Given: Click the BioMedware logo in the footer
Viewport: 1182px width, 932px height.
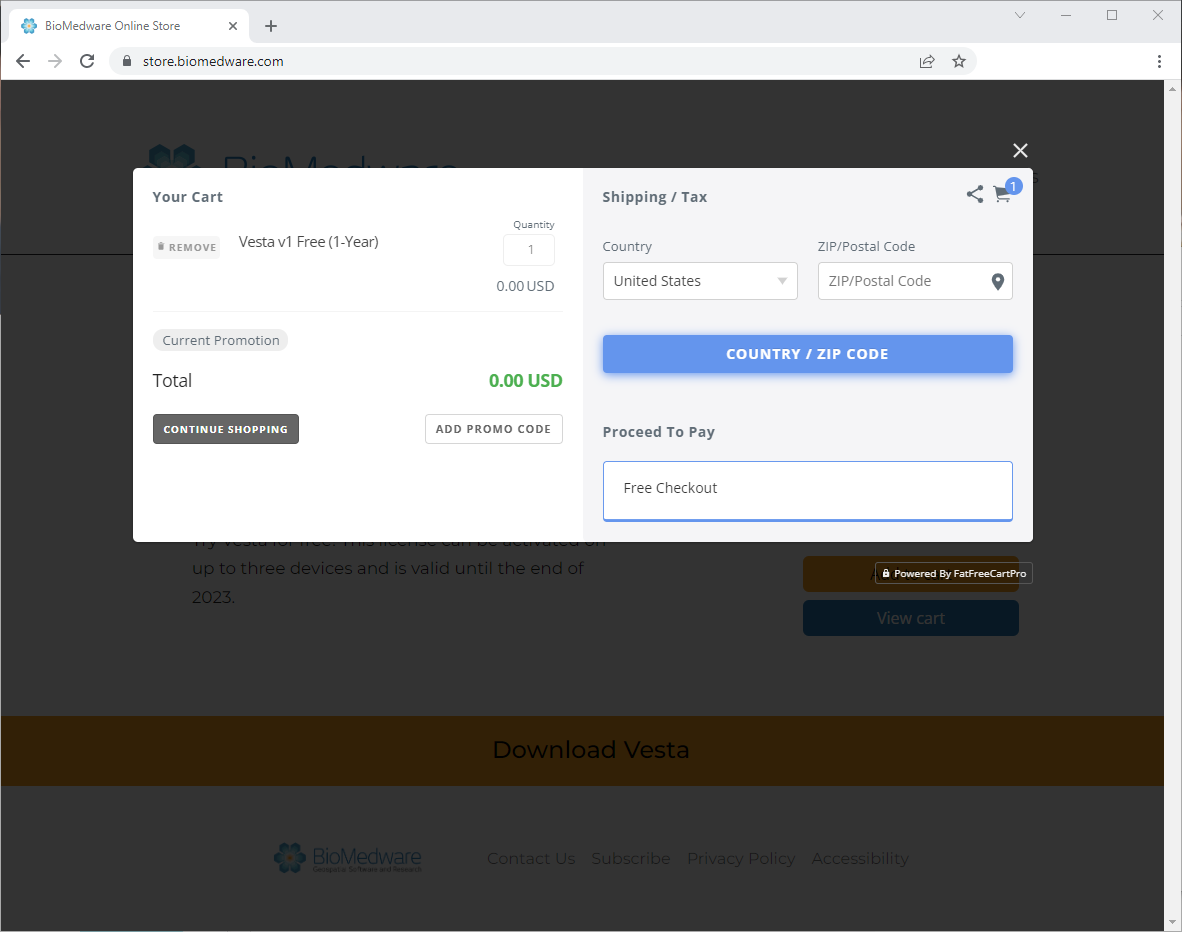Looking at the screenshot, I should (348, 858).
